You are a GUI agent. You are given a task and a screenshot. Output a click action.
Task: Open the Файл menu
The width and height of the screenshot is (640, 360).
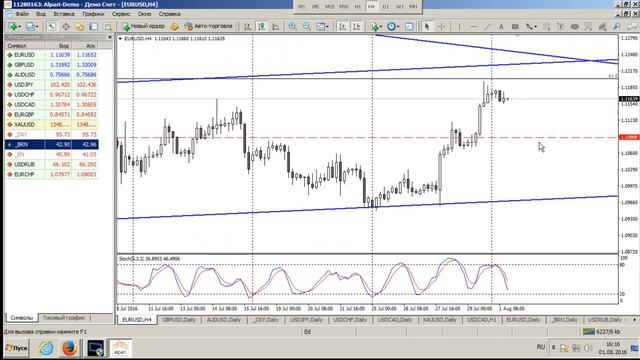(x=22, y=14)
